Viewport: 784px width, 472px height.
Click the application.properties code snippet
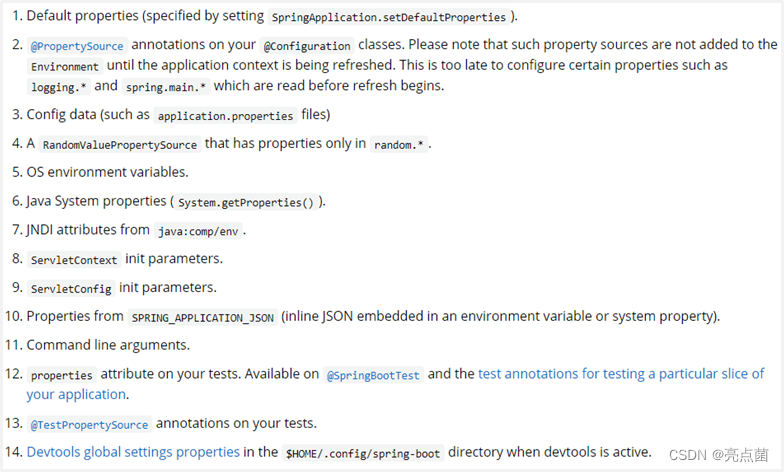point(226,116)
